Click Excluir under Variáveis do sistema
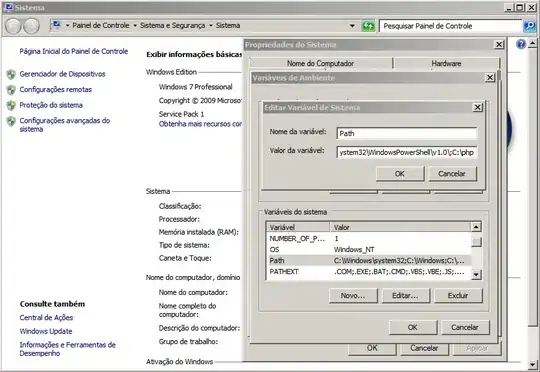Viewport: 540px width, 372px height. 458,296
